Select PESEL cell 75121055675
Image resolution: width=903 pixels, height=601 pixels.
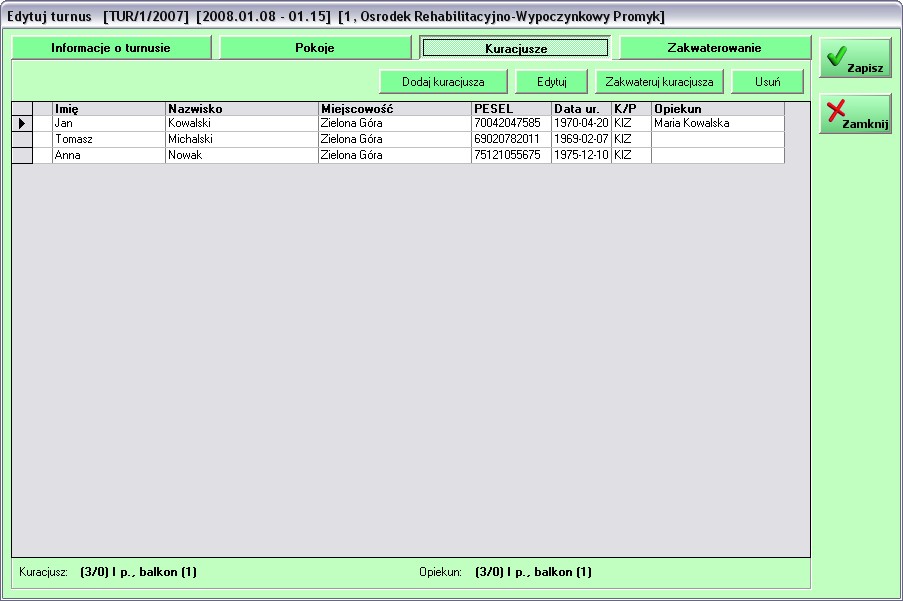tap(511, 155)
